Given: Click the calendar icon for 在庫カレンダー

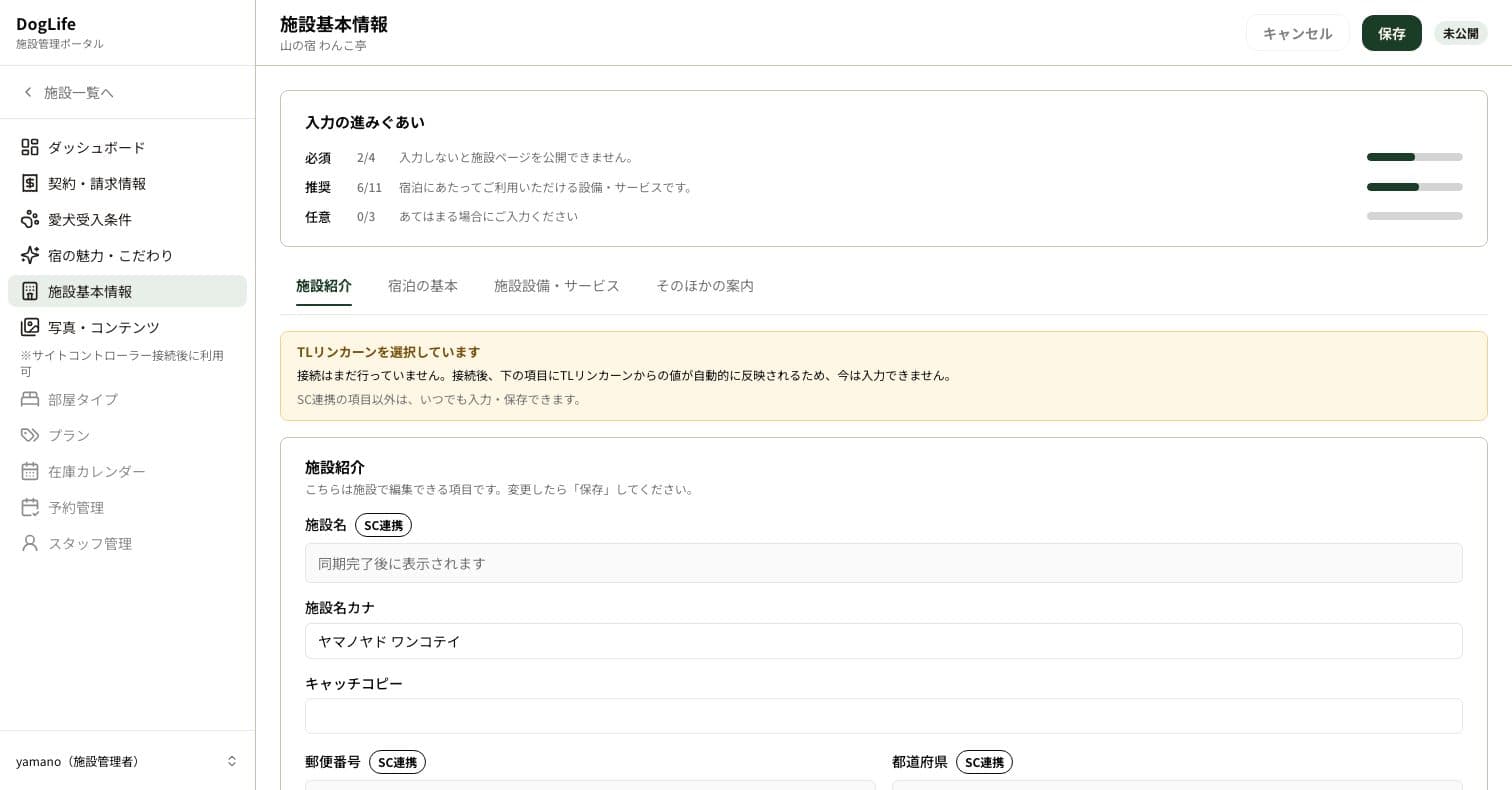Looking at the screenshot, I should pyautogui.click(x=30, y=471).
